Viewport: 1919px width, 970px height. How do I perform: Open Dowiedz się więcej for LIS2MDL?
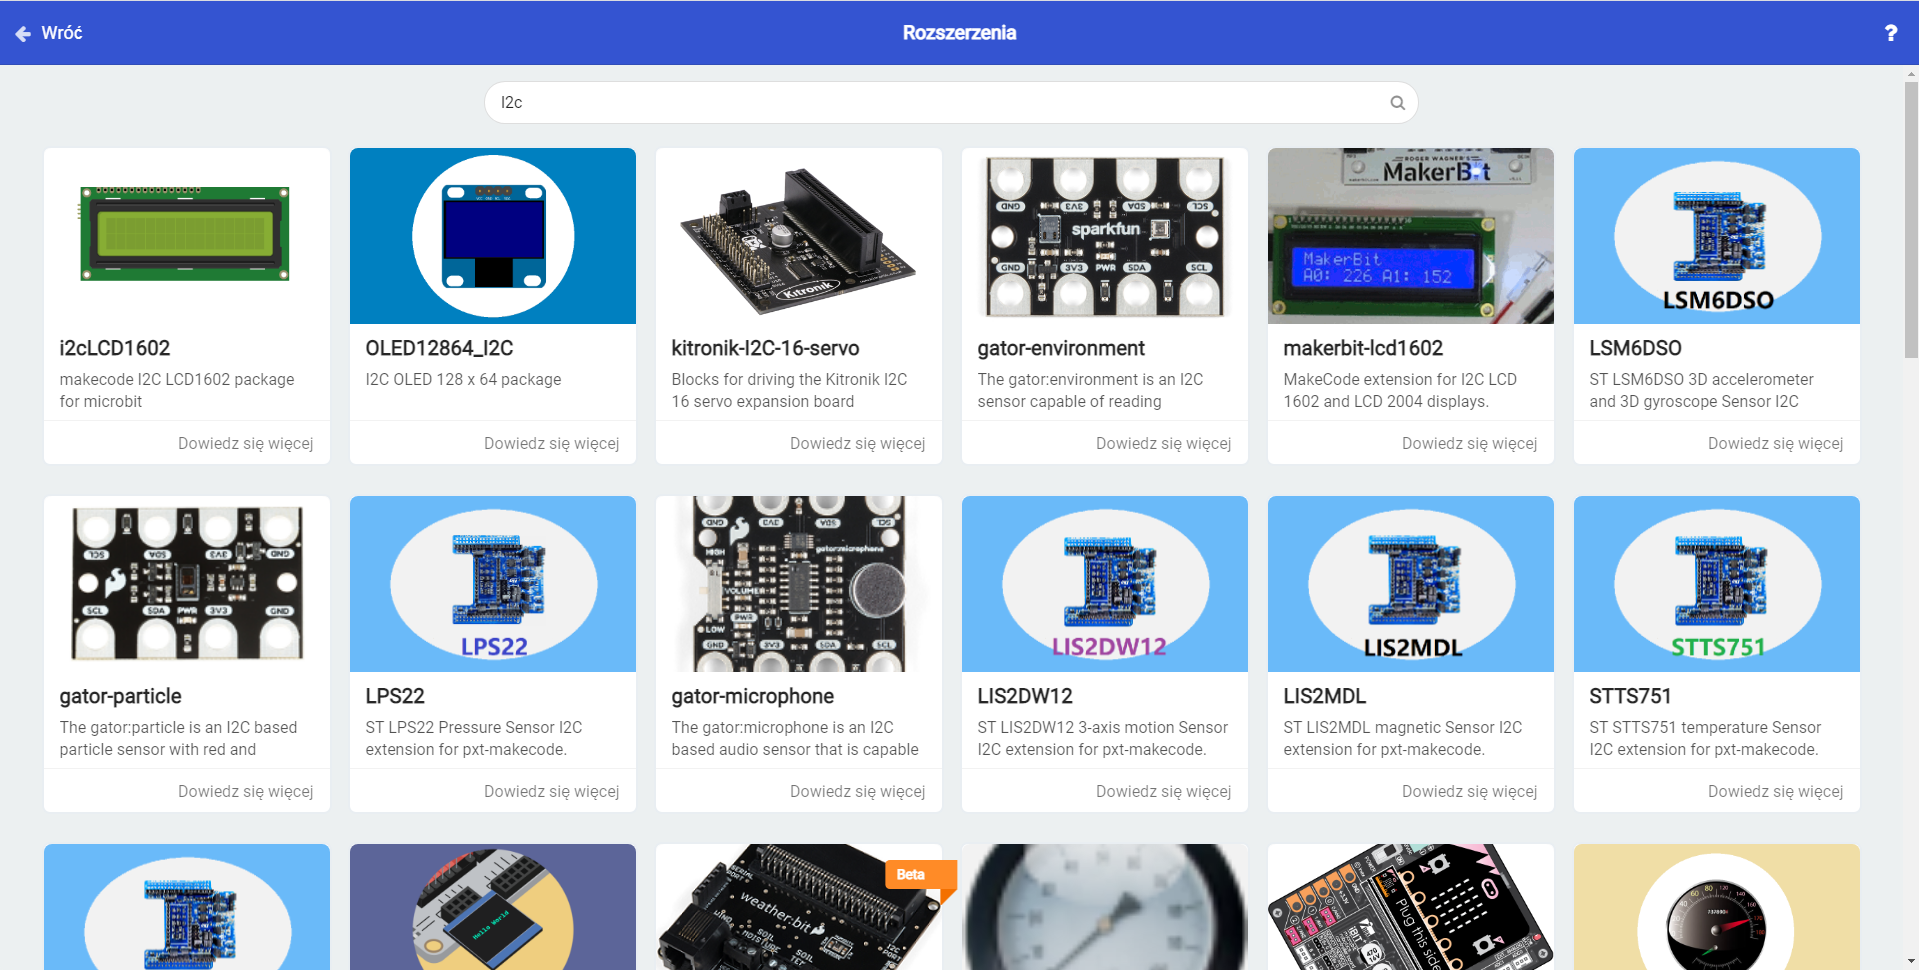pos(1469,791)
